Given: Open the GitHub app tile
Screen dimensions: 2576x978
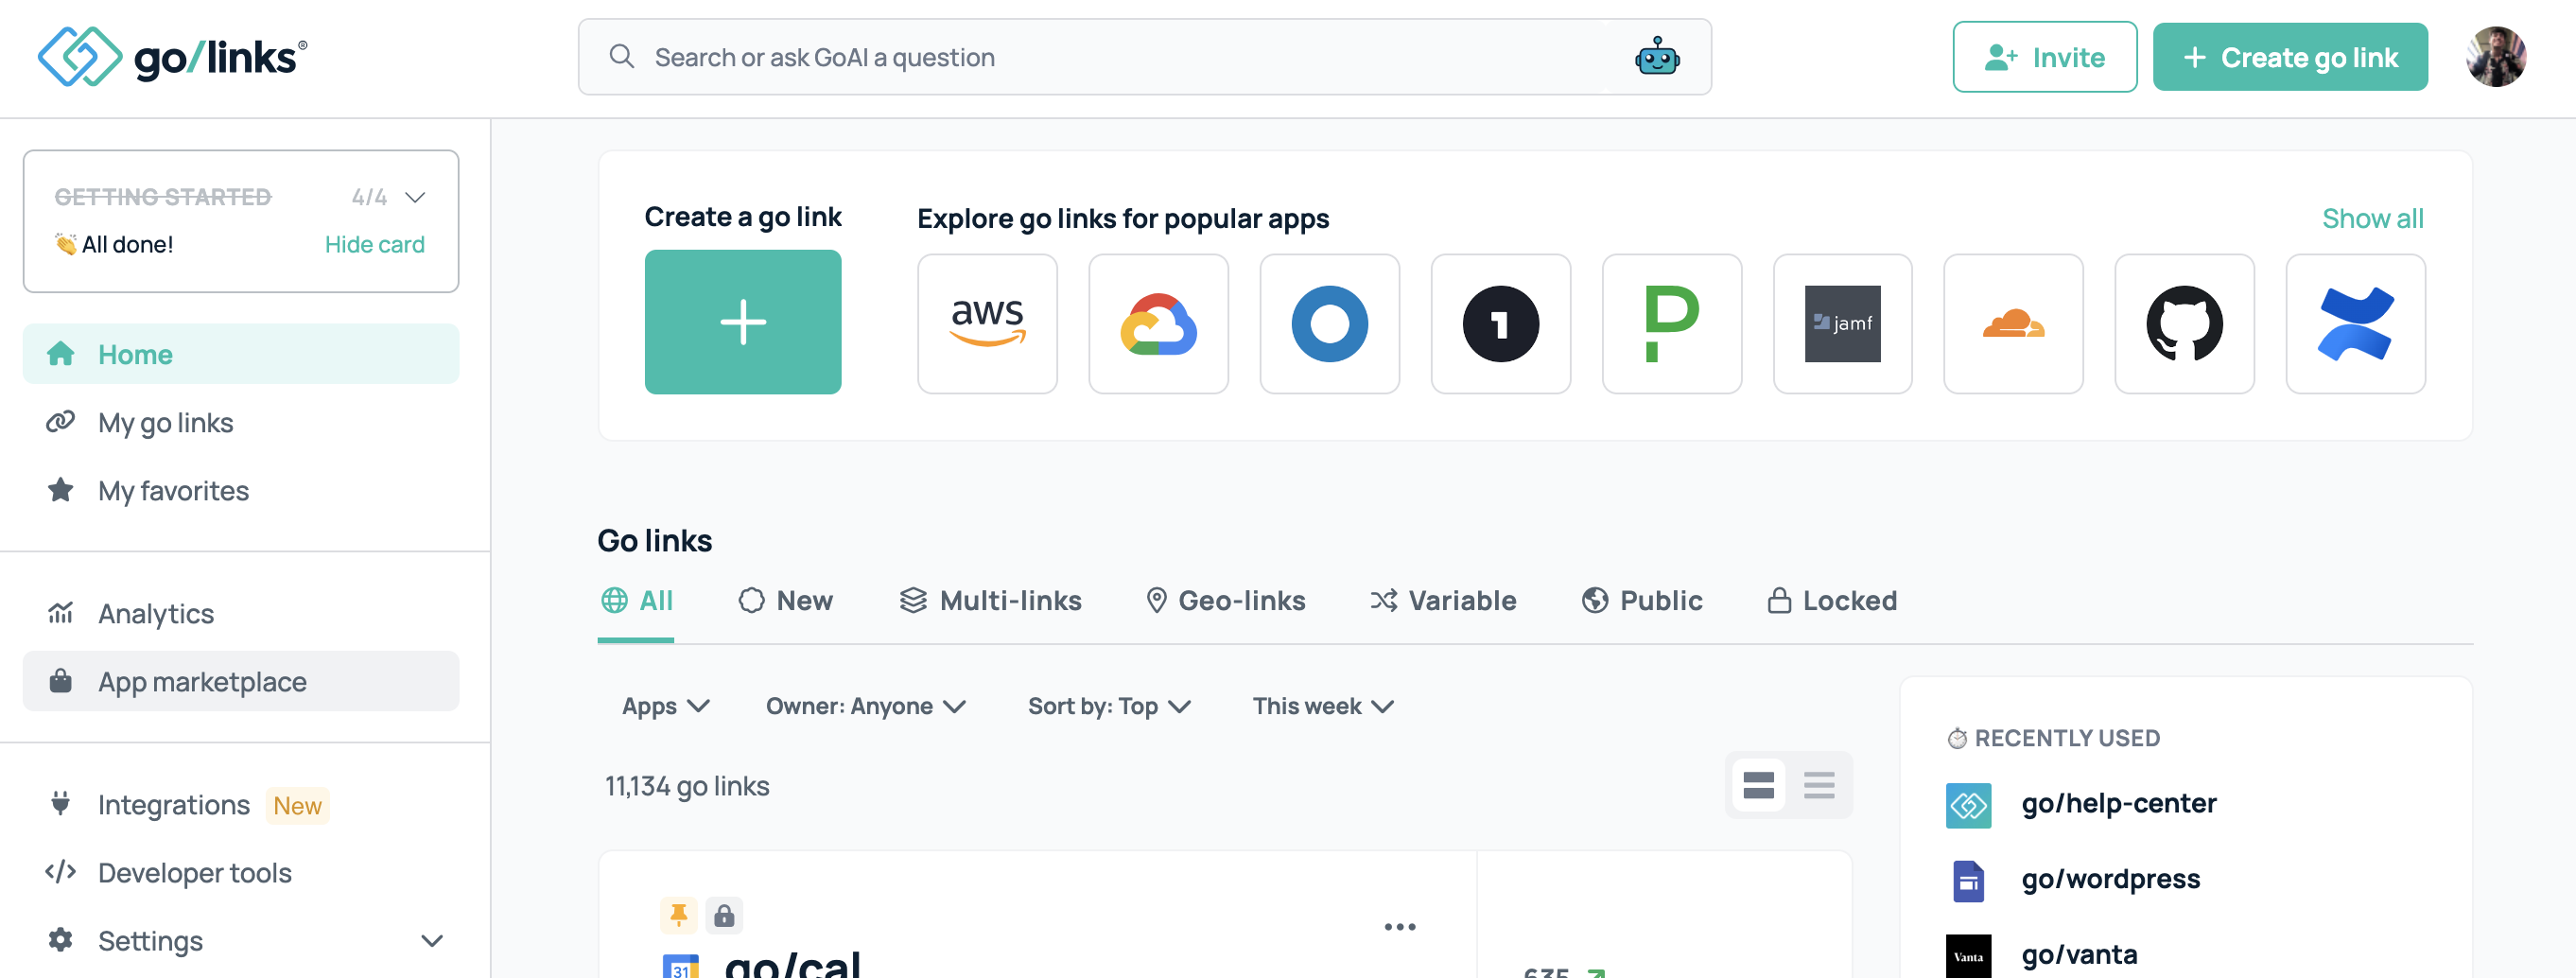Looking at the screenshot, I should click(x=2184, y=323).
